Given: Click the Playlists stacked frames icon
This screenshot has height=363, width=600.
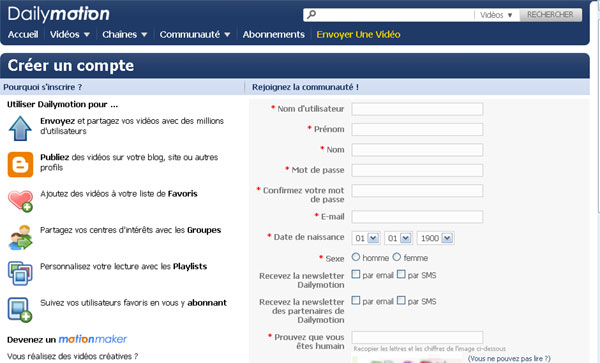Looking at the screenshot, I should click(x=20, y=273).
